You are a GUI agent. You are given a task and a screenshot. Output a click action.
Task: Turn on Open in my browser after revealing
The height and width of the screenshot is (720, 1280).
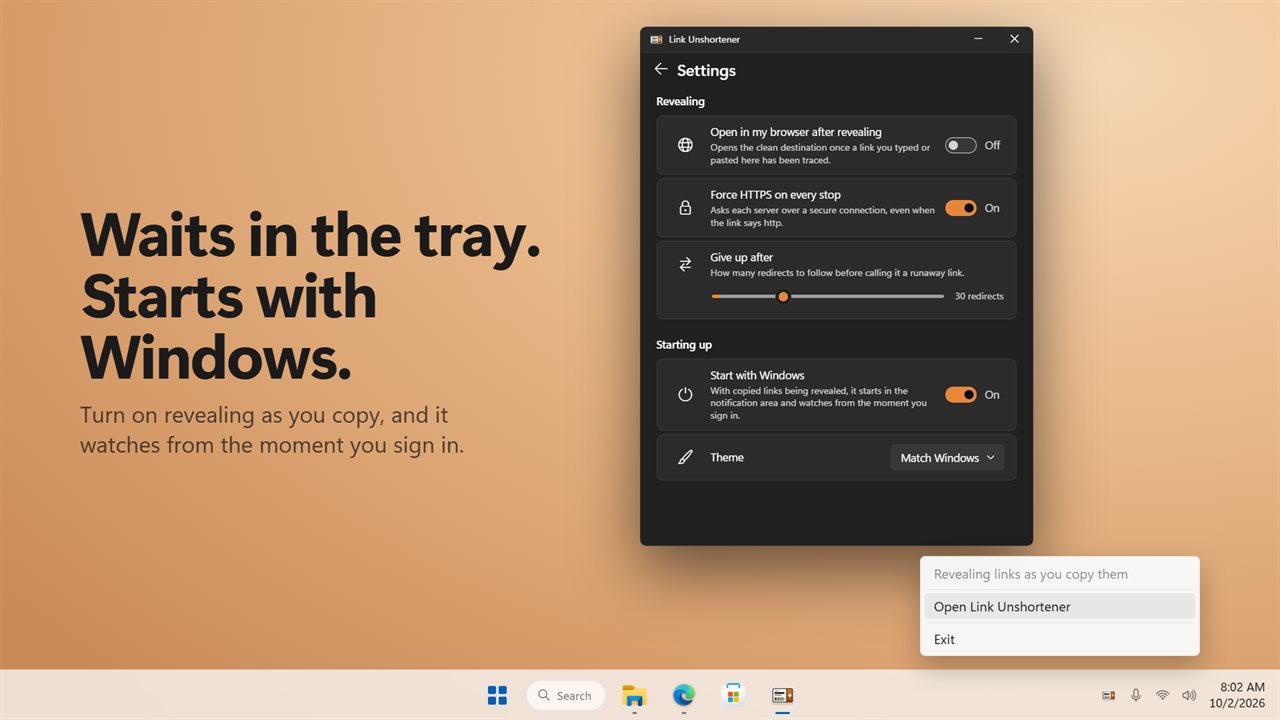961,145
